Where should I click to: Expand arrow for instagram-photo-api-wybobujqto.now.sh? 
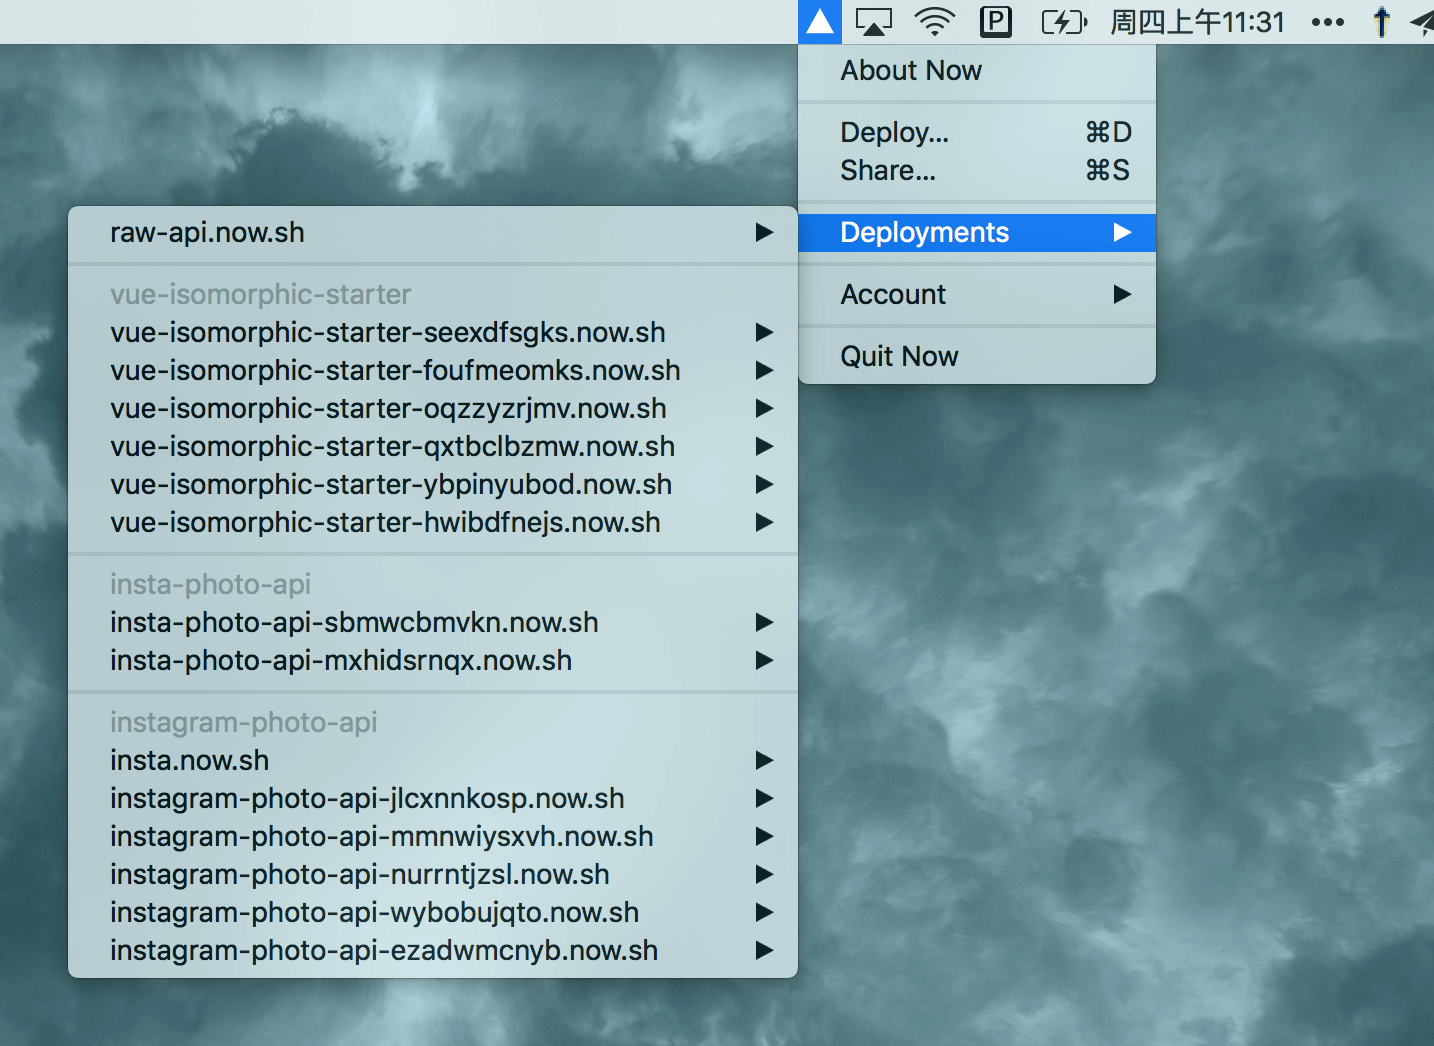(x=764, y=913)
